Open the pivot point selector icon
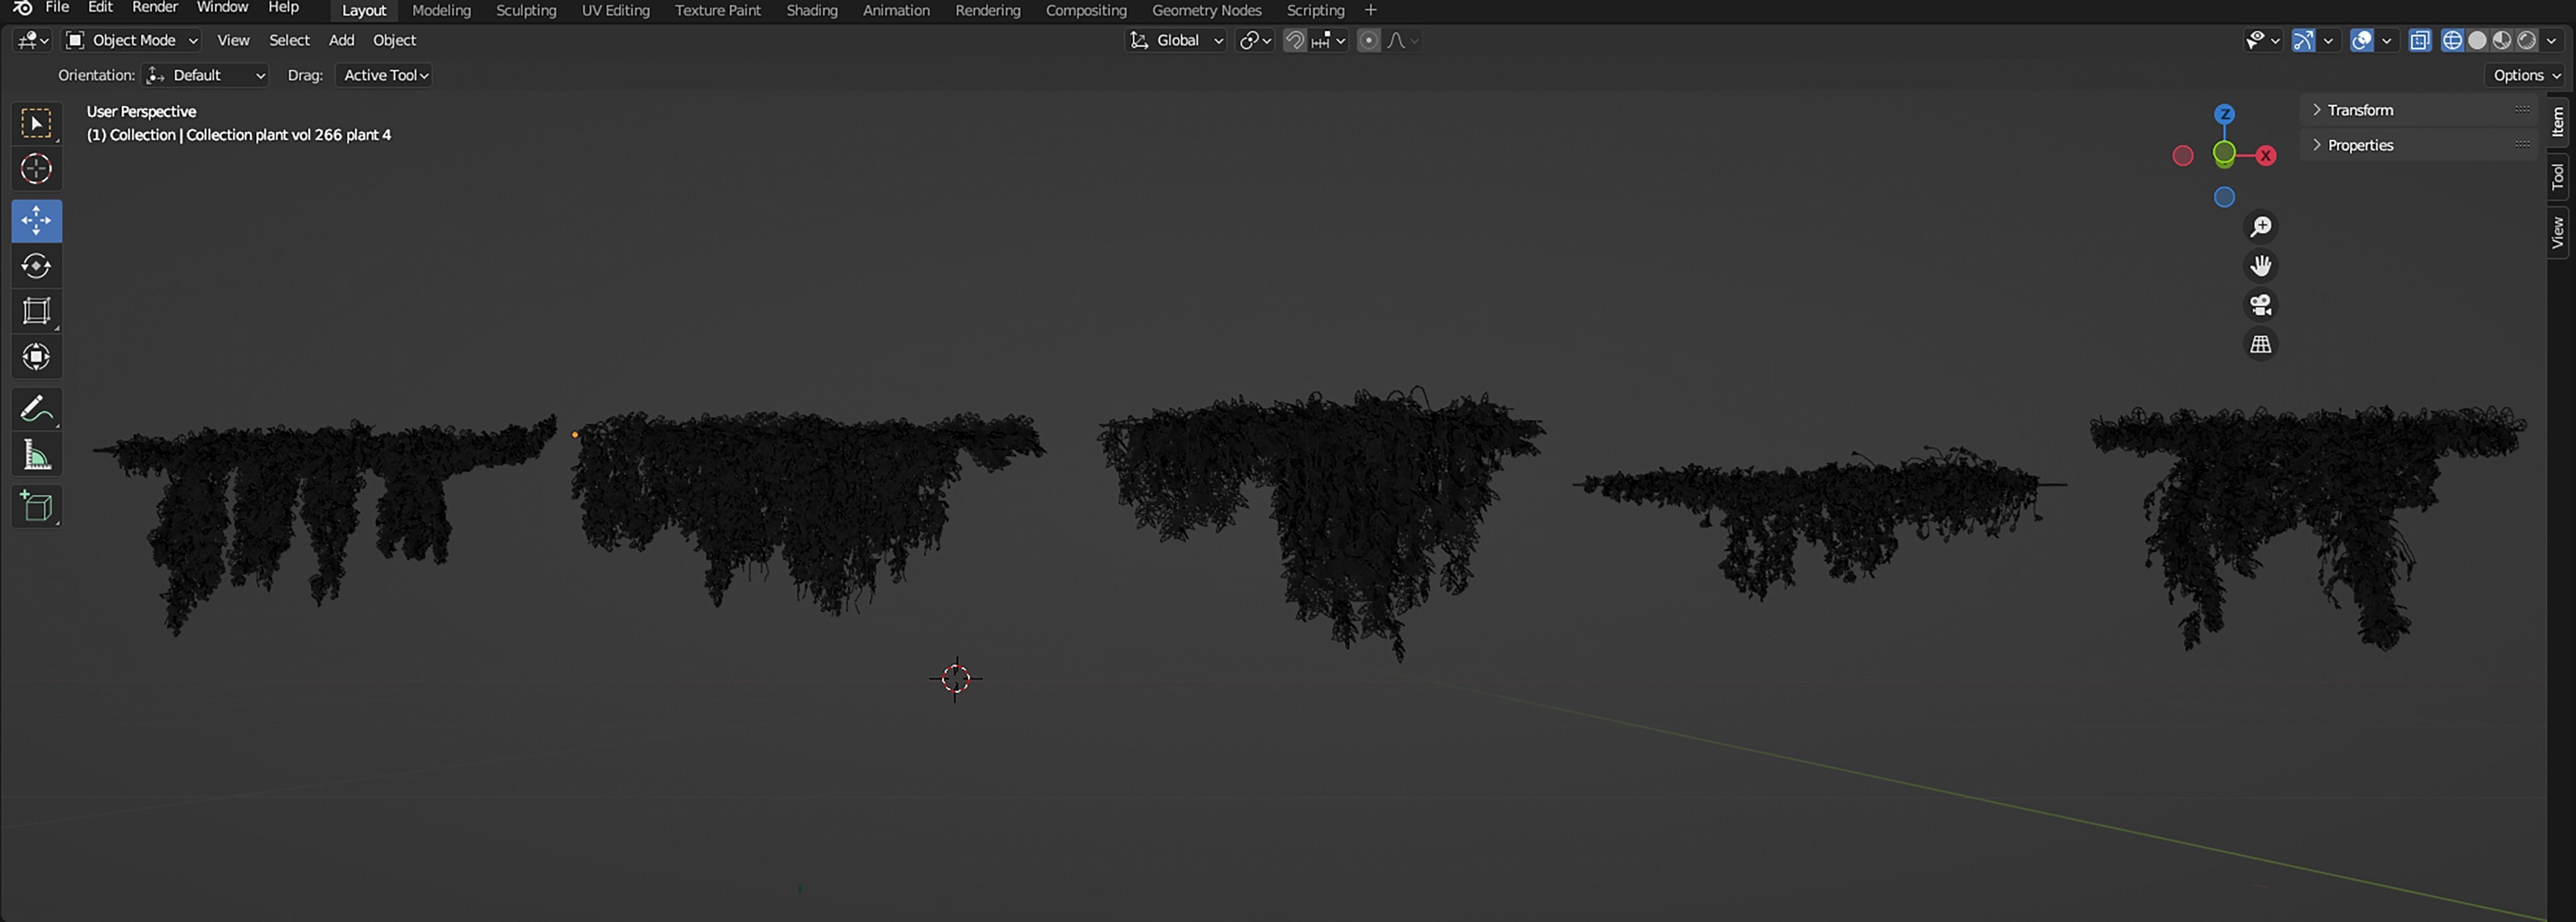The image size is (2576, 922). tap(1255, 40)
